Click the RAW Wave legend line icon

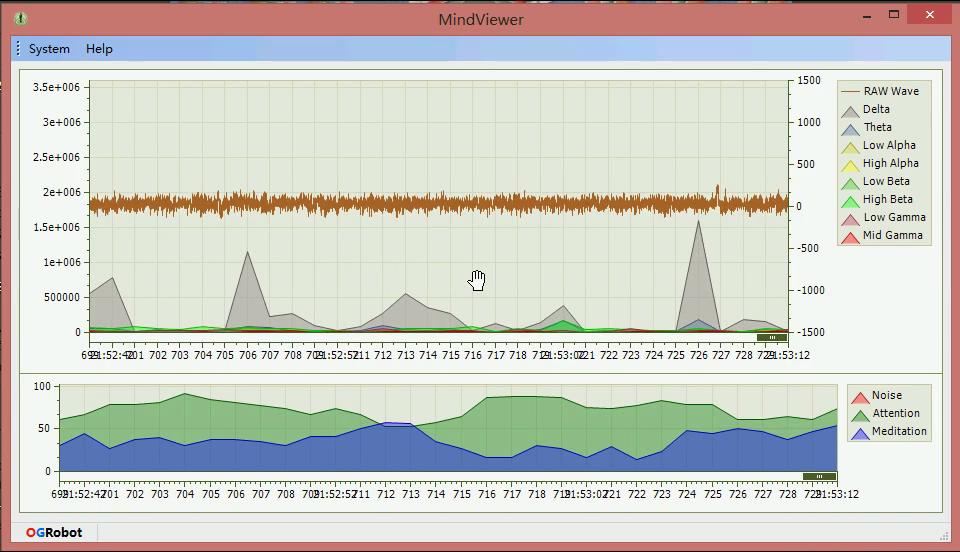coord(850,91)
